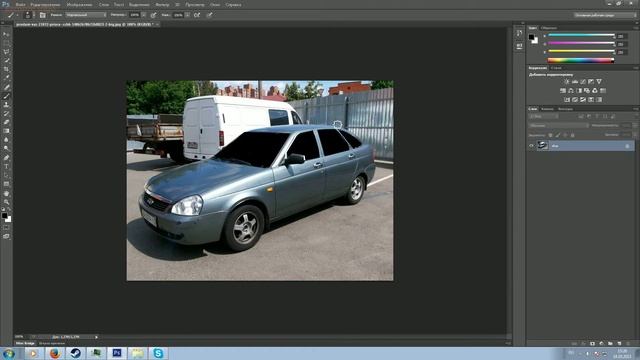Screen dimensions: 640x360
Task: Toggle the Brush panel from options bar
Action: click(42, 15)
